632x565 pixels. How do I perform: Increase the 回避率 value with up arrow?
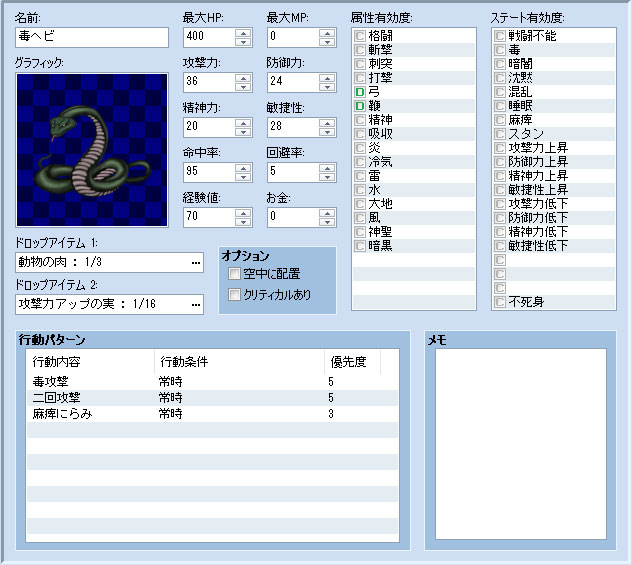click(x=327, y=166)
